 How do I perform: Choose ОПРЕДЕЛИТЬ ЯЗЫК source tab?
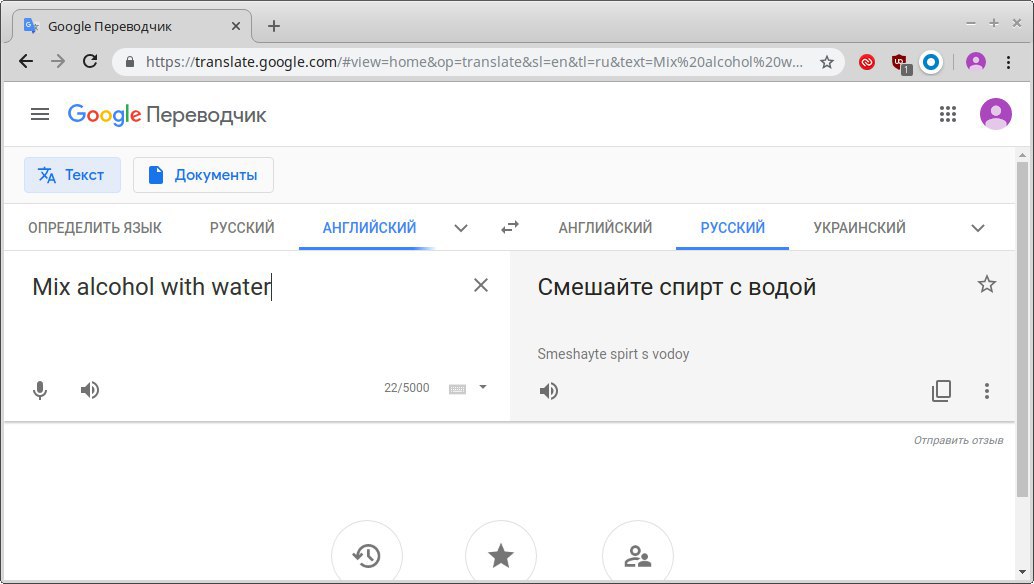(x=95, y=228)
